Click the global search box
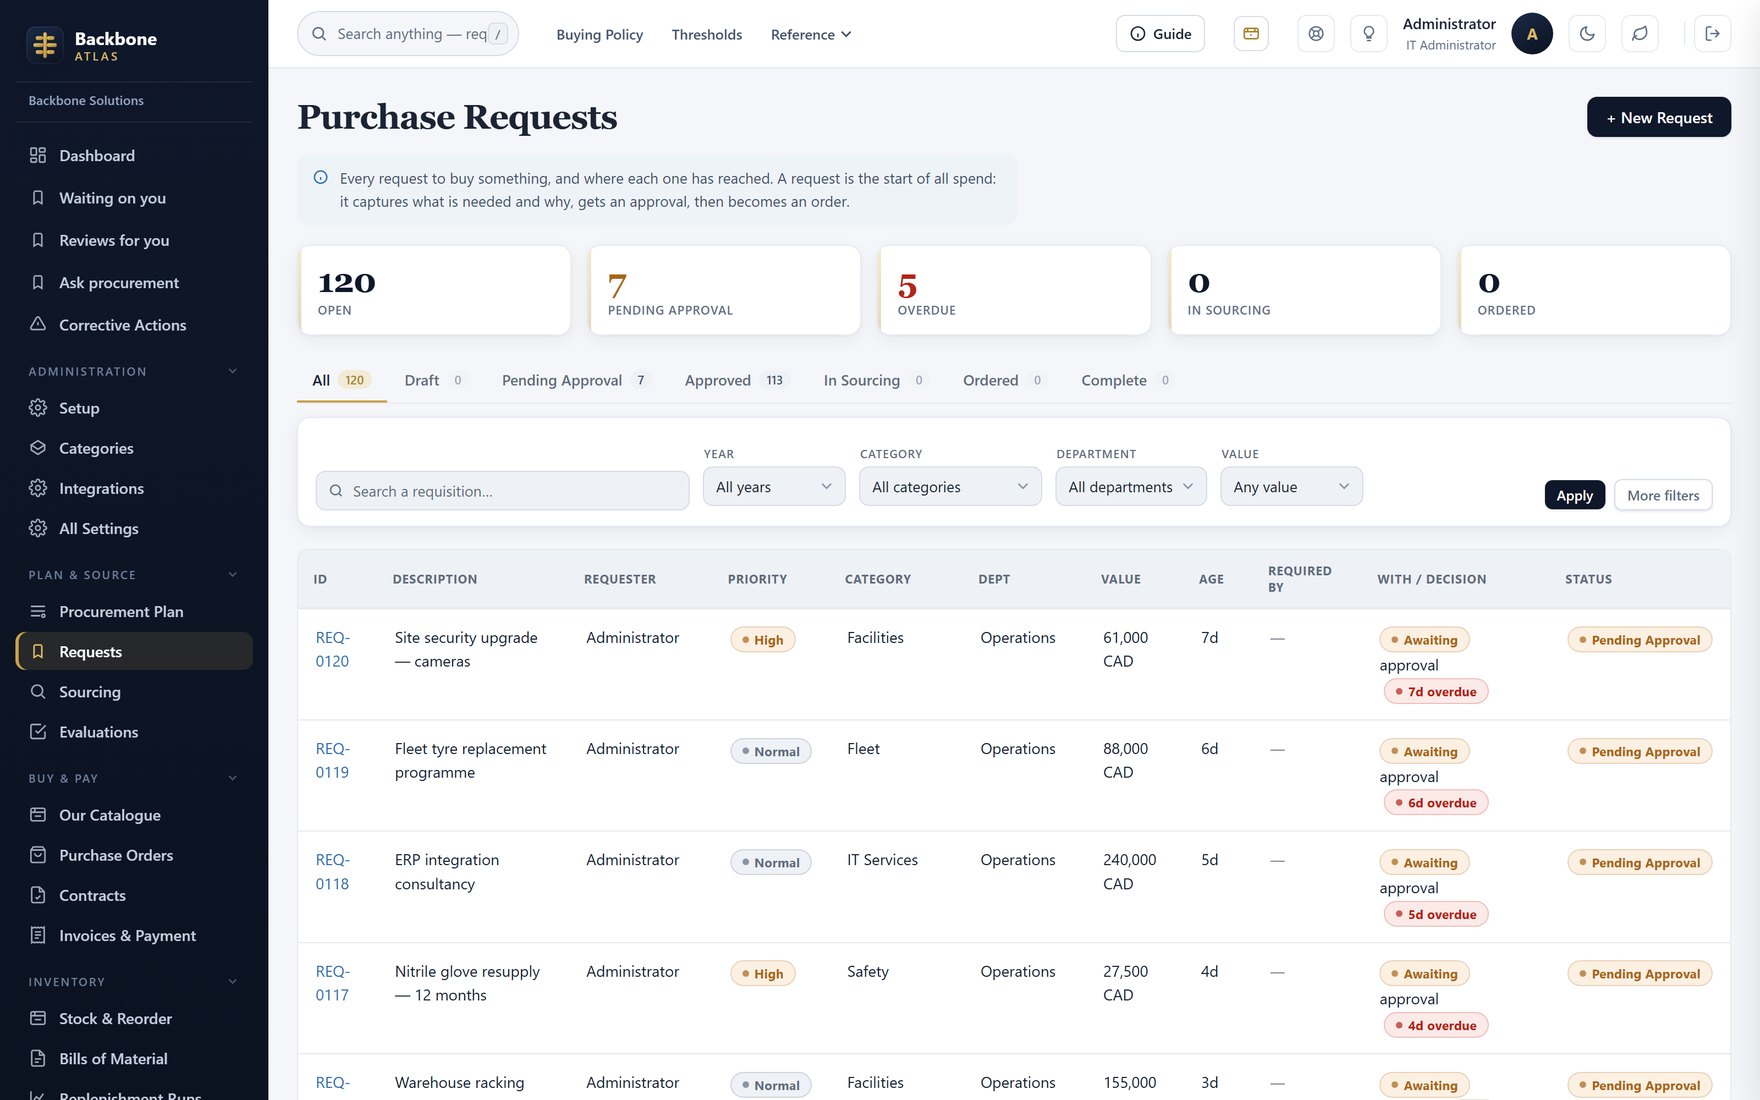This screenshot has width=1760, height=1100. coord(408,34)
